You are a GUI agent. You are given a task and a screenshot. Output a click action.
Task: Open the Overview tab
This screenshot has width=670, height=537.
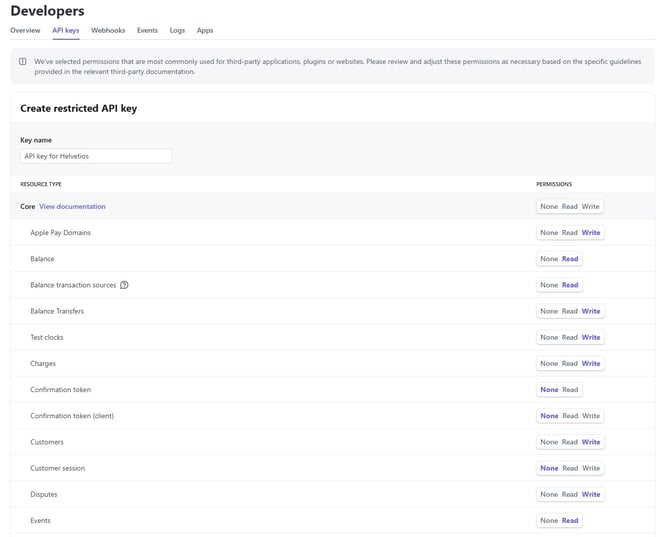[25, 31]
